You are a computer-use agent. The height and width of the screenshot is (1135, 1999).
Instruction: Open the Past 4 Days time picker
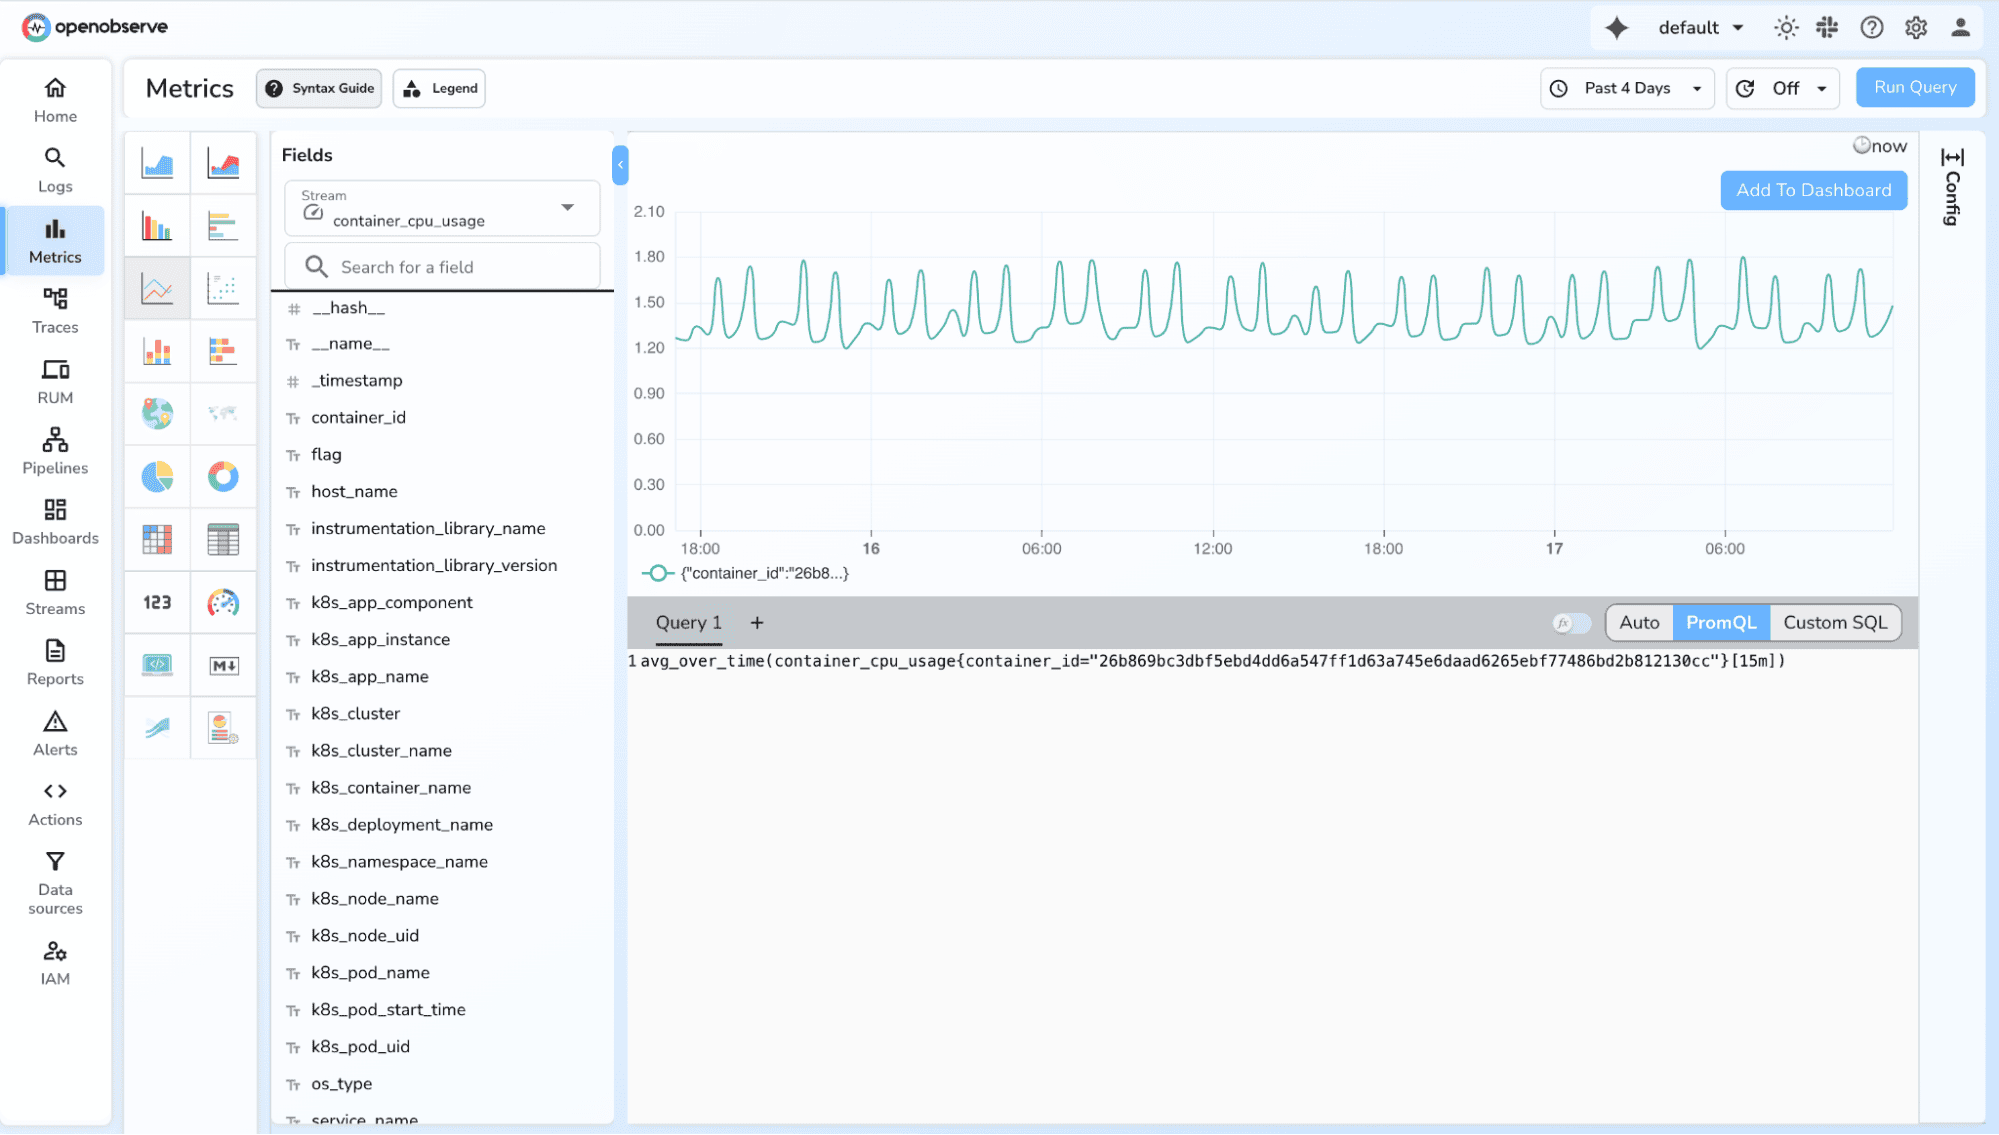coord(1627,88)
